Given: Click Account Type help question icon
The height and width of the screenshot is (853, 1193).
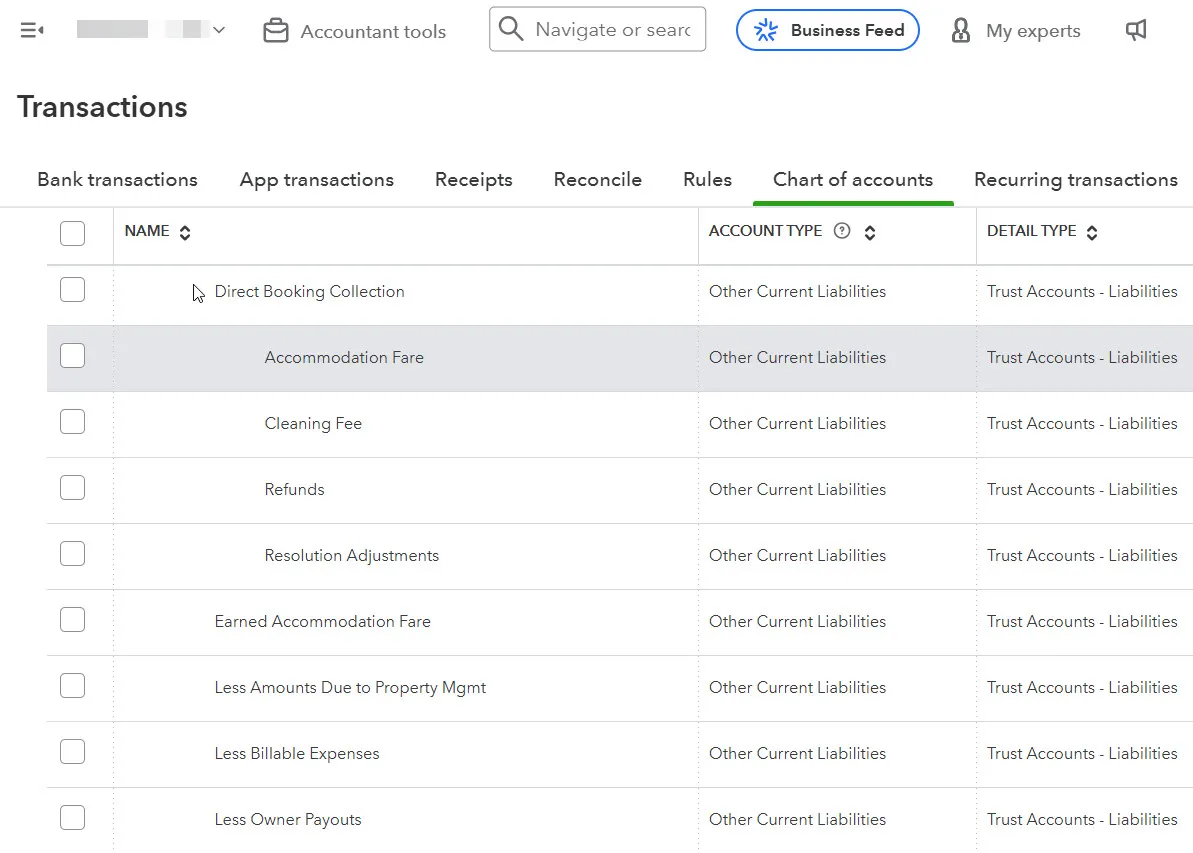Looking at the screenshot, I should point(842,231).
